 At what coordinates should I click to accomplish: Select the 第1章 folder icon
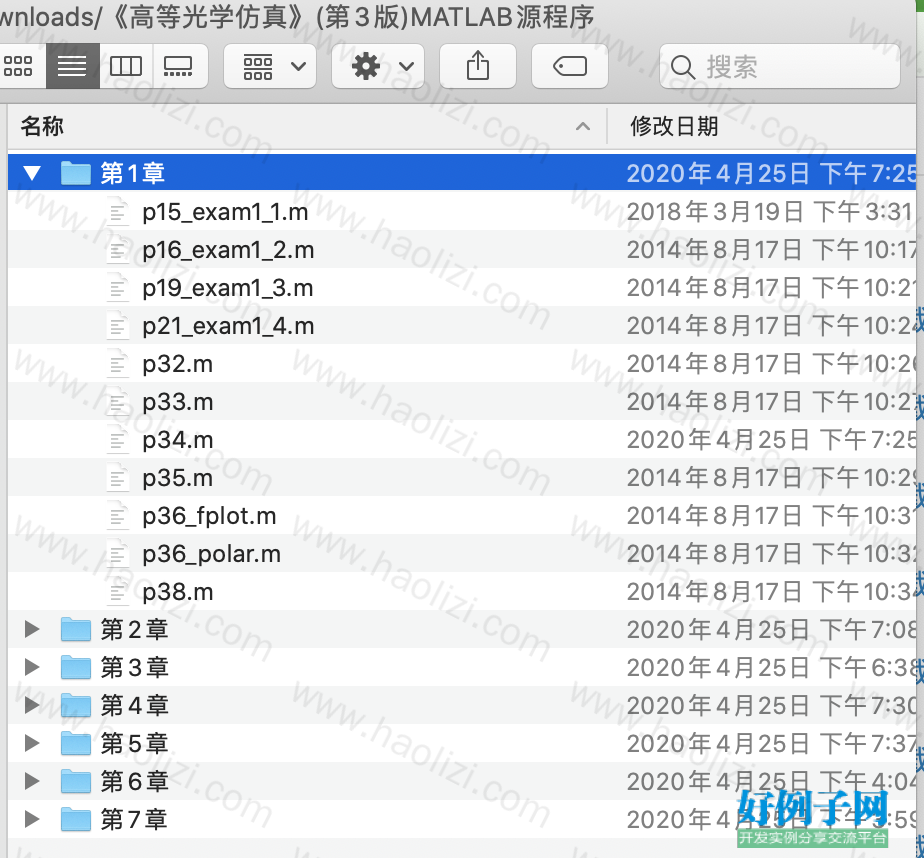tap(75, 173)
